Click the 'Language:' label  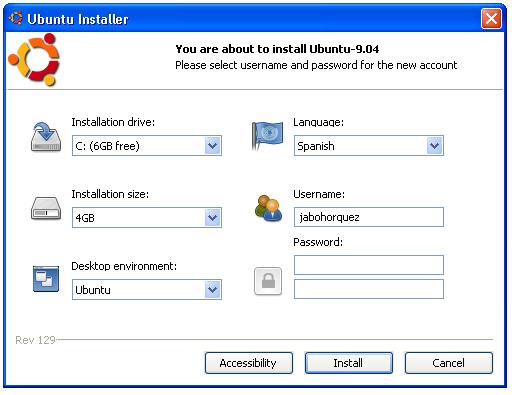[x=318, y=122]
